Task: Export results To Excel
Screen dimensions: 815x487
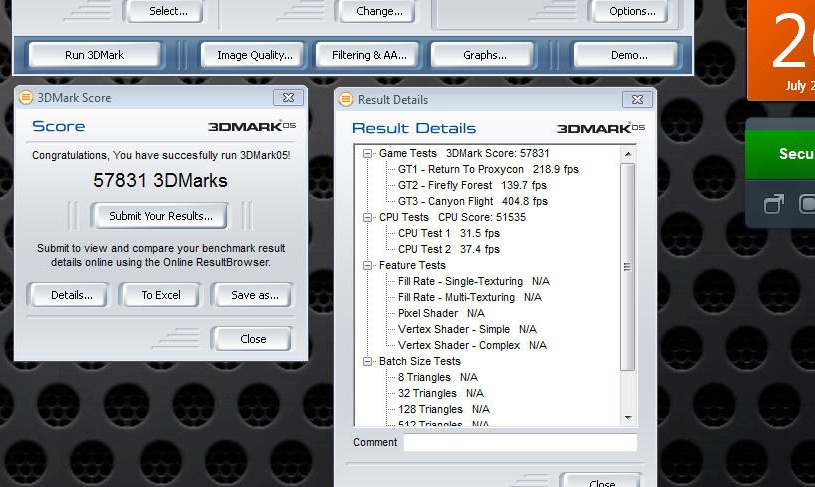Action: click(x=161, y=295)
